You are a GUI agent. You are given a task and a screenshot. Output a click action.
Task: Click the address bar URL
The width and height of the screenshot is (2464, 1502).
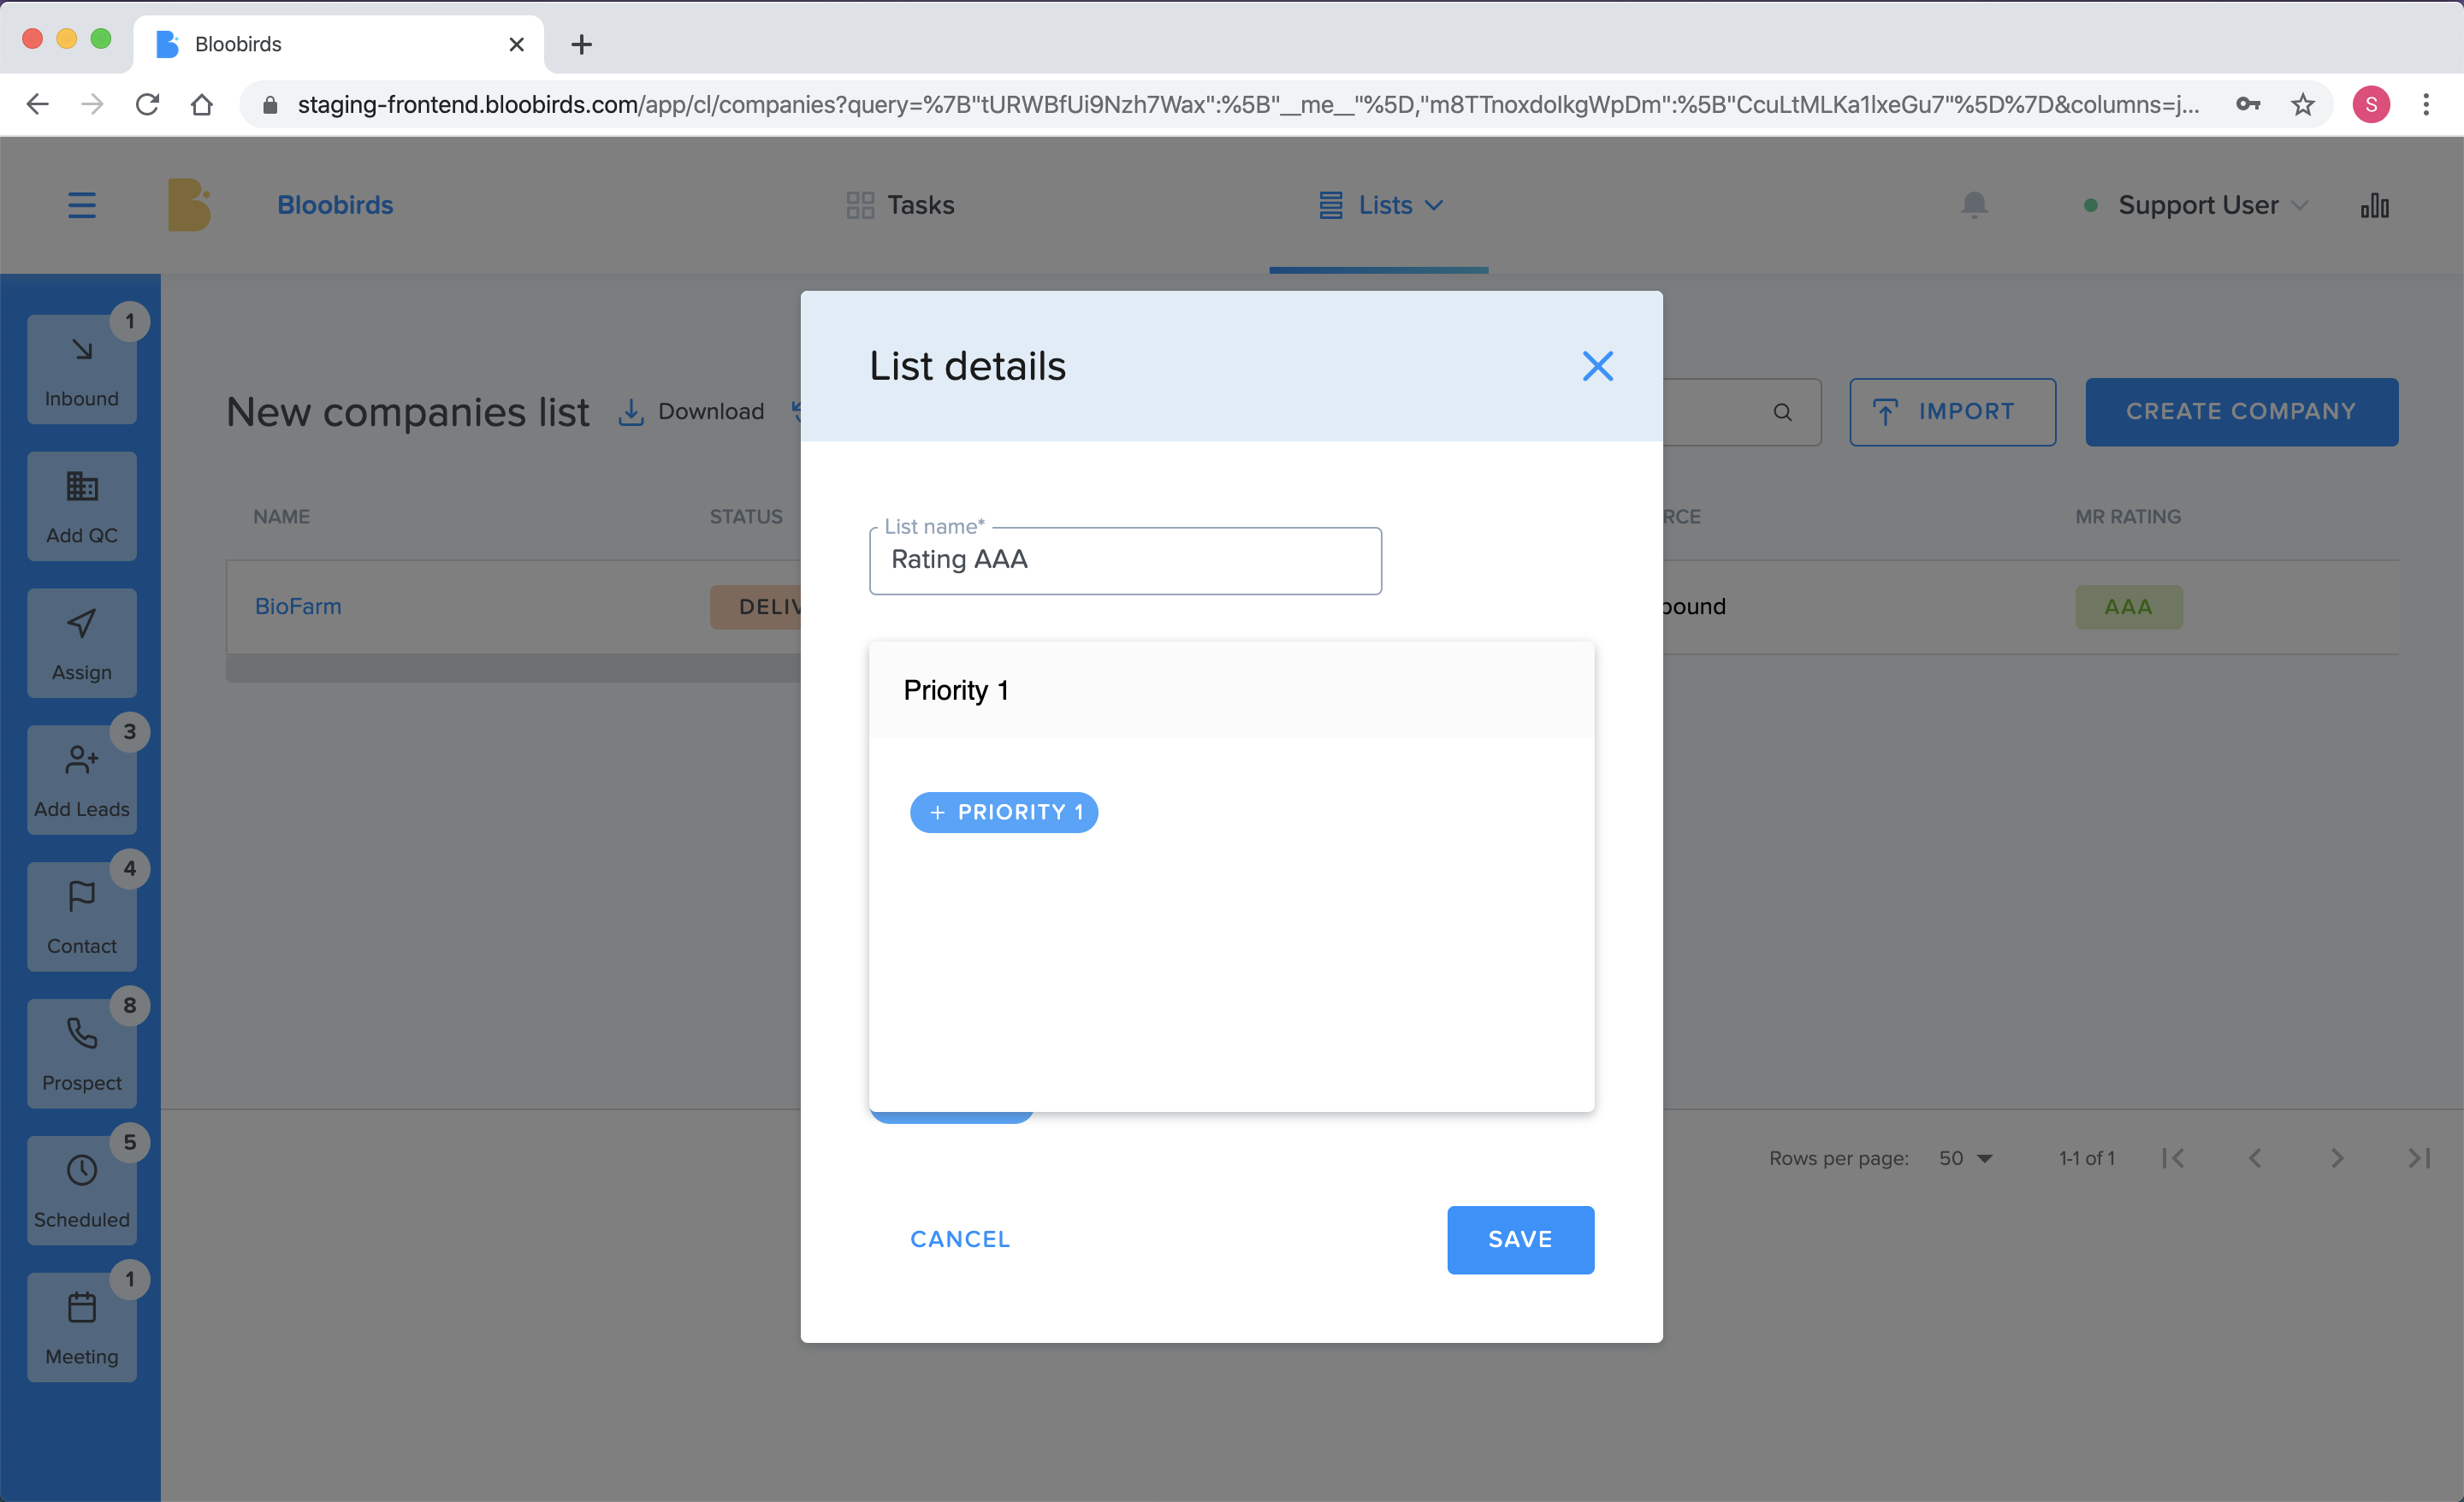click(1248, 104)
